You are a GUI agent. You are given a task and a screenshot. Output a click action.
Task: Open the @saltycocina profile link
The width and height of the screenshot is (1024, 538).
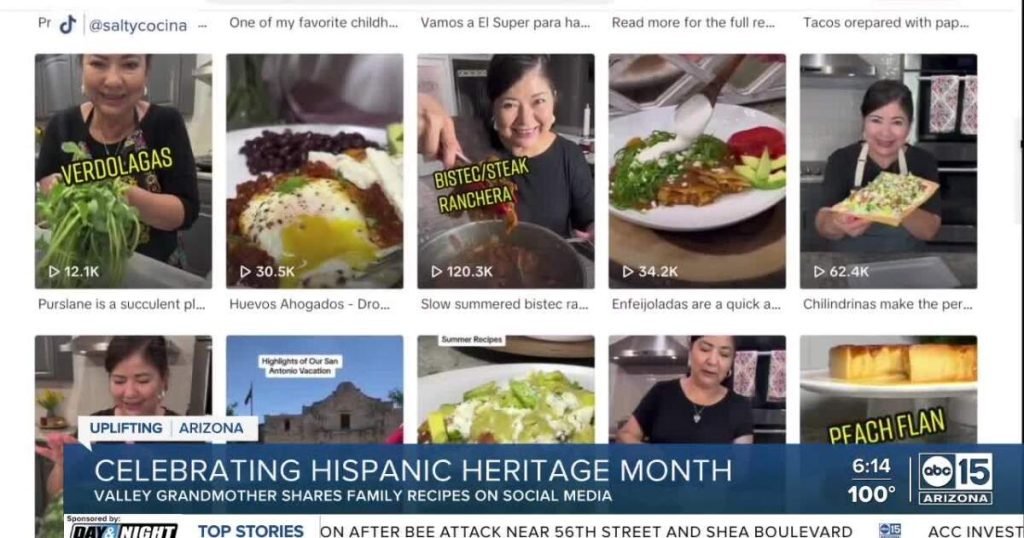coord(138,25)
